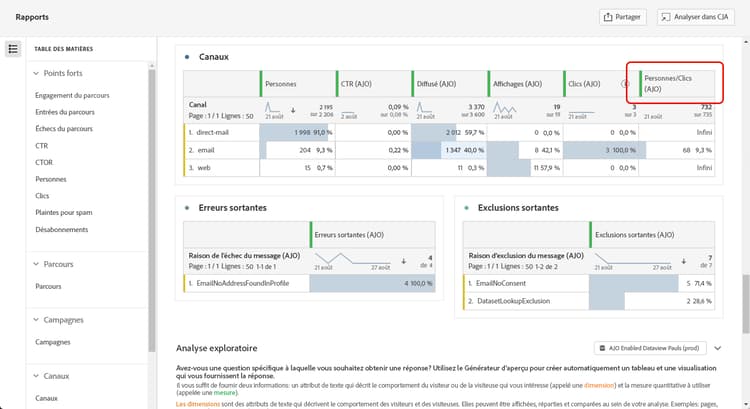
Task: Click sort arrow in Personnes column
Action: [x=293, y=111]
